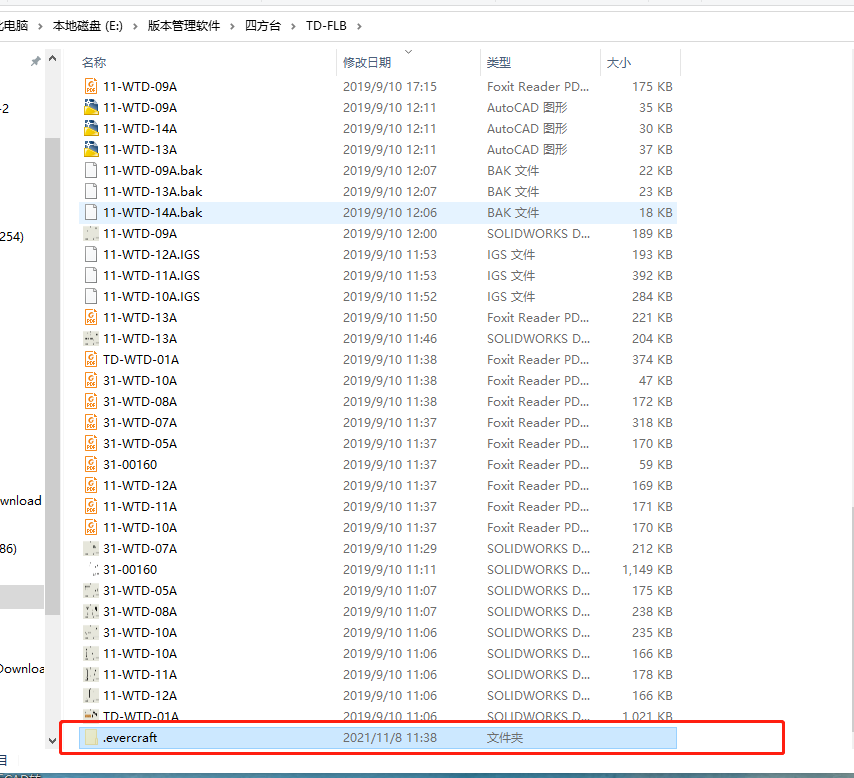This screenshot has width=854, height=778.
Task: Open the dropdown chevron after TD-FLB
Action: (x=359, y=26)
